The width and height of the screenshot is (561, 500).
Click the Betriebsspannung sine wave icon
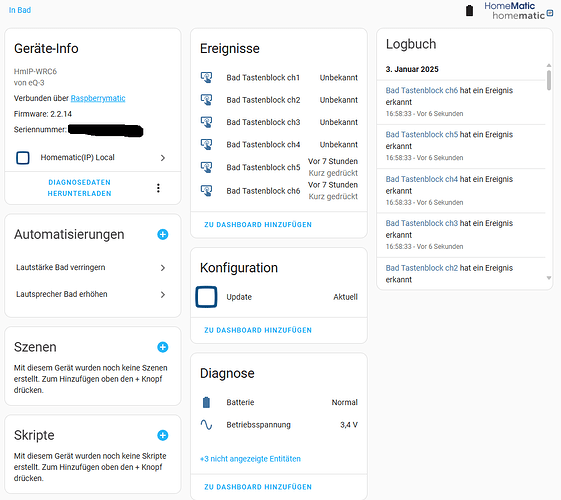206,425
